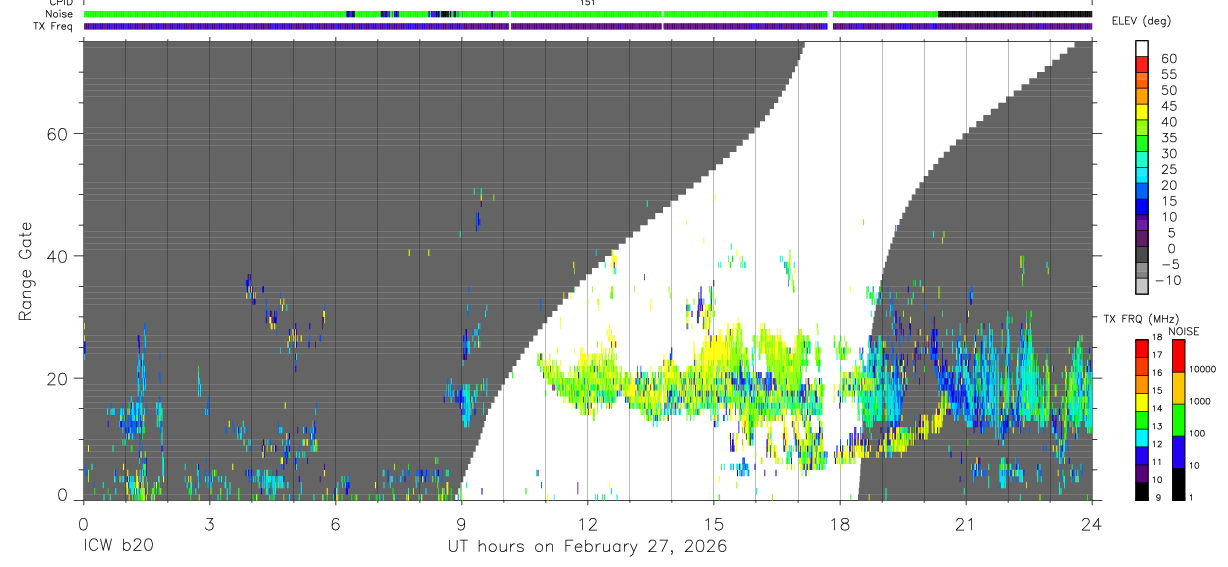
Task: Click the cyan 25-degree elevation legend swatch
Action: point(1142,176)
